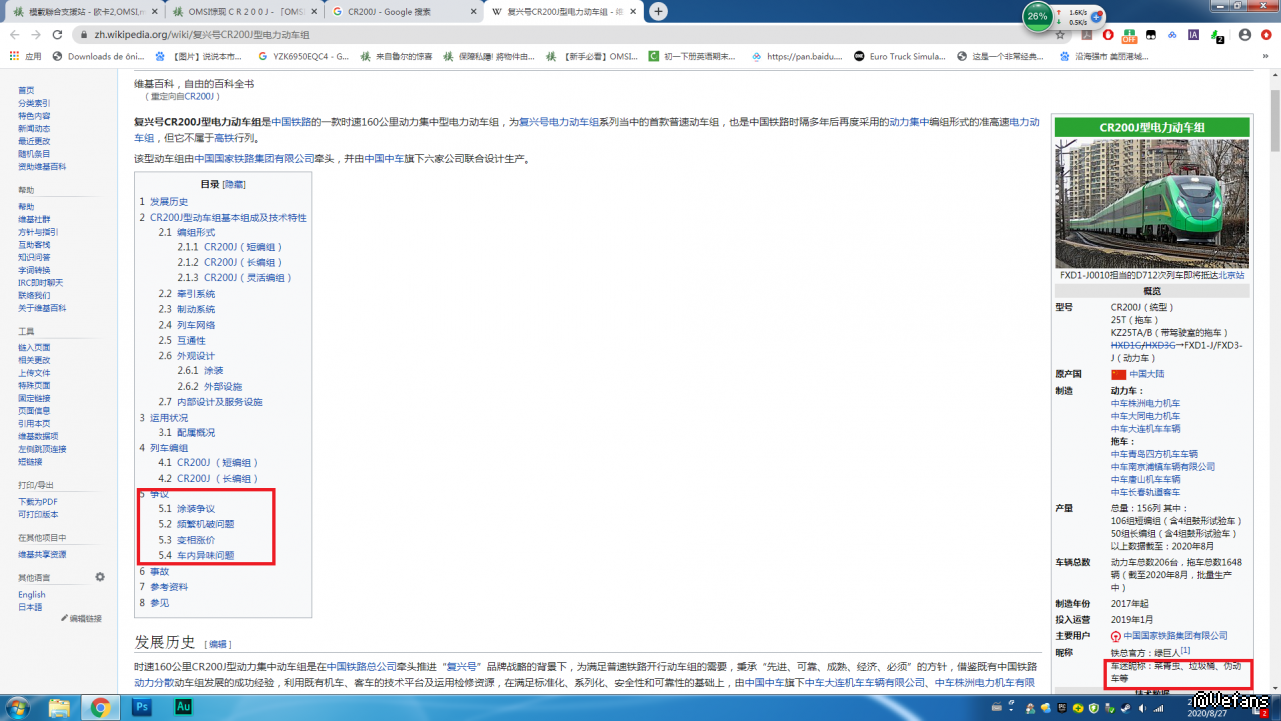Open the Euro Truck Simula... bookmark
The height and width of the screenshot is (721, 1281).
898,57
